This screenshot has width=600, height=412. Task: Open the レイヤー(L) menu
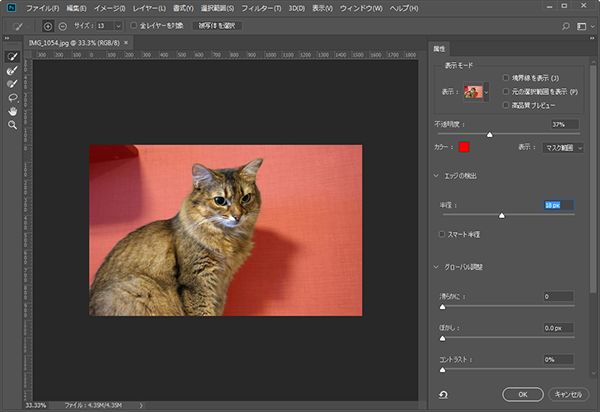148,8
